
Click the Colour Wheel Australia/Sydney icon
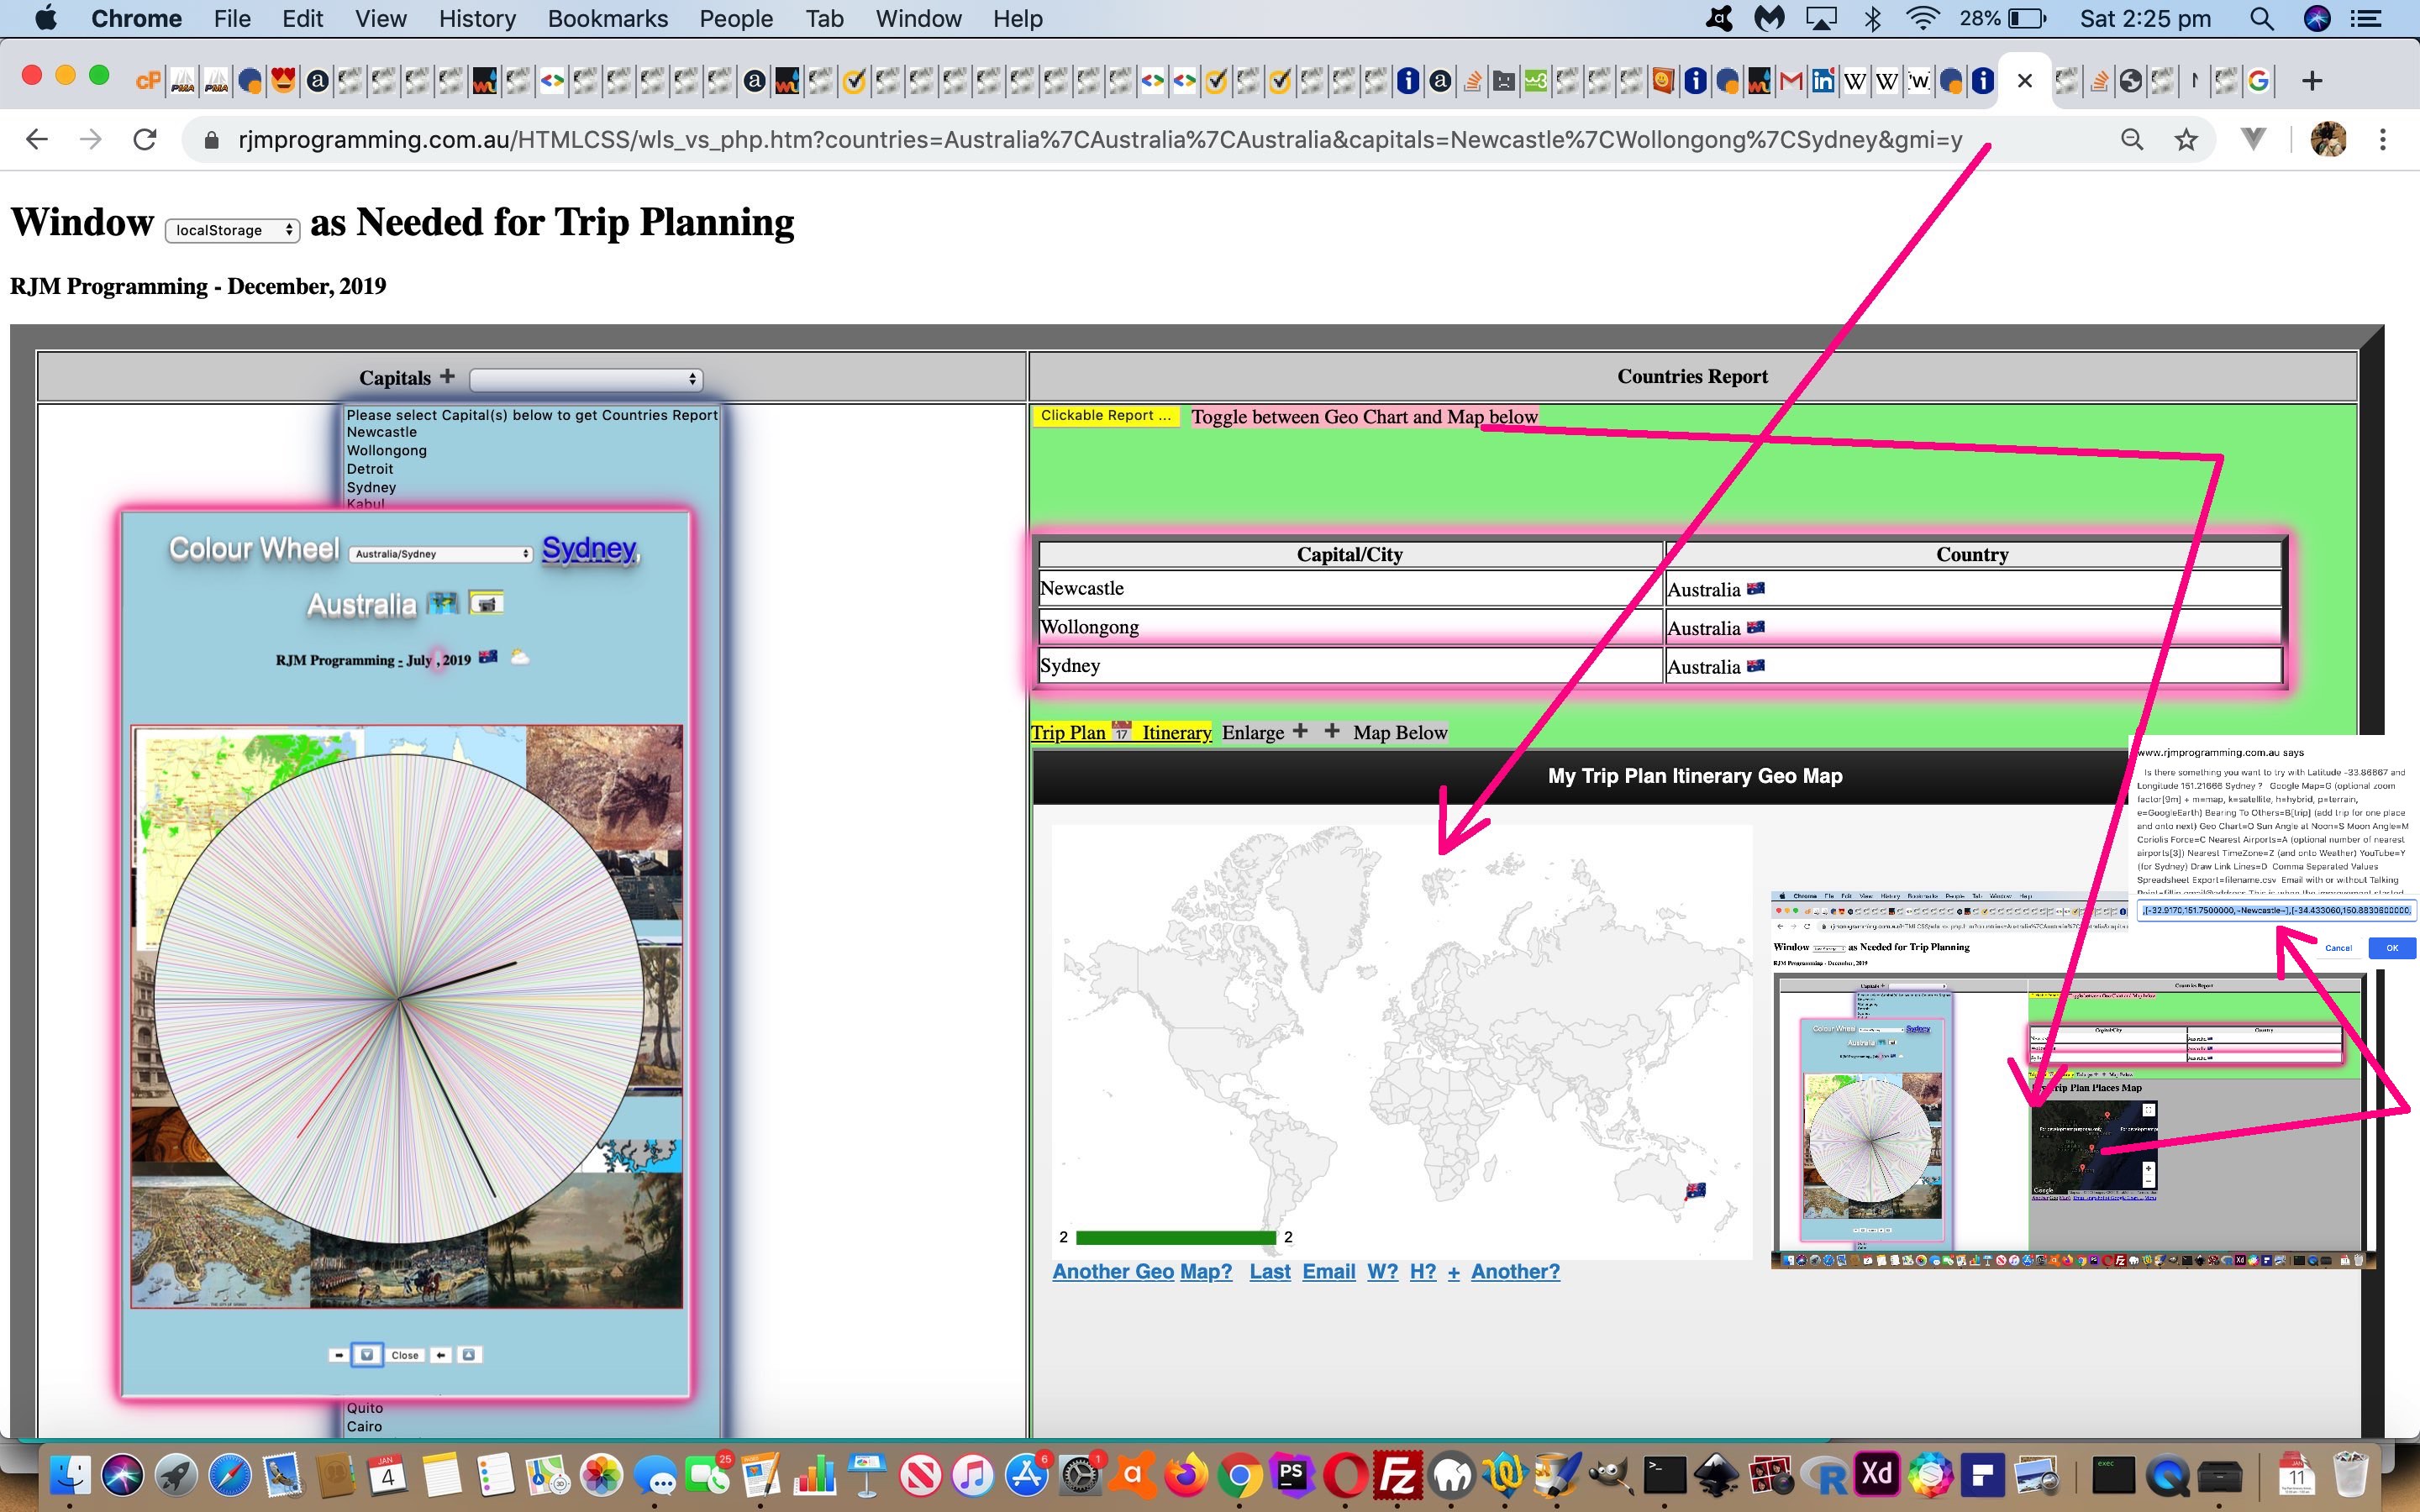coord(435,550)
